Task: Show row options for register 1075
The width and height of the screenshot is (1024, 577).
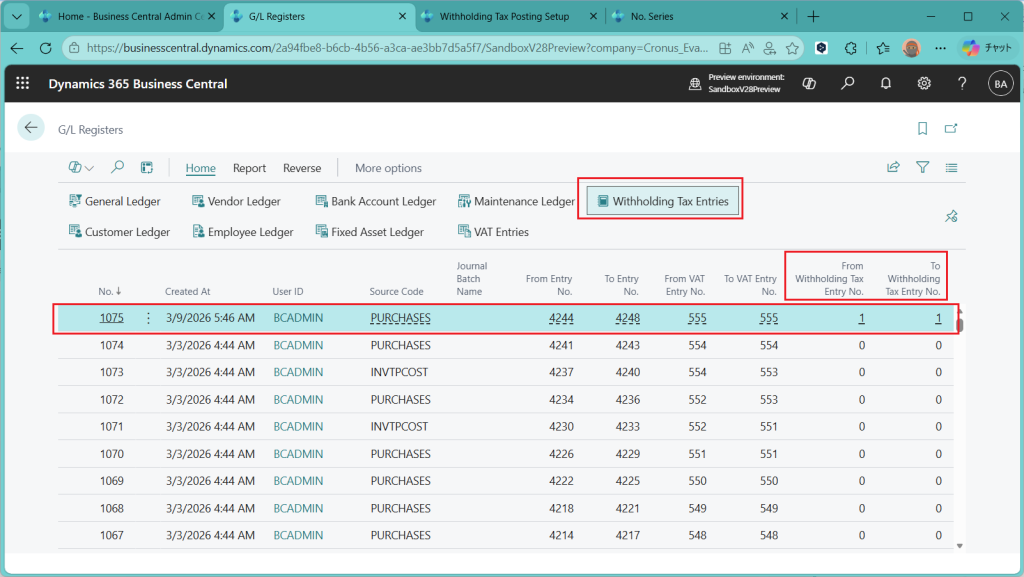Action: pos(148,319)
